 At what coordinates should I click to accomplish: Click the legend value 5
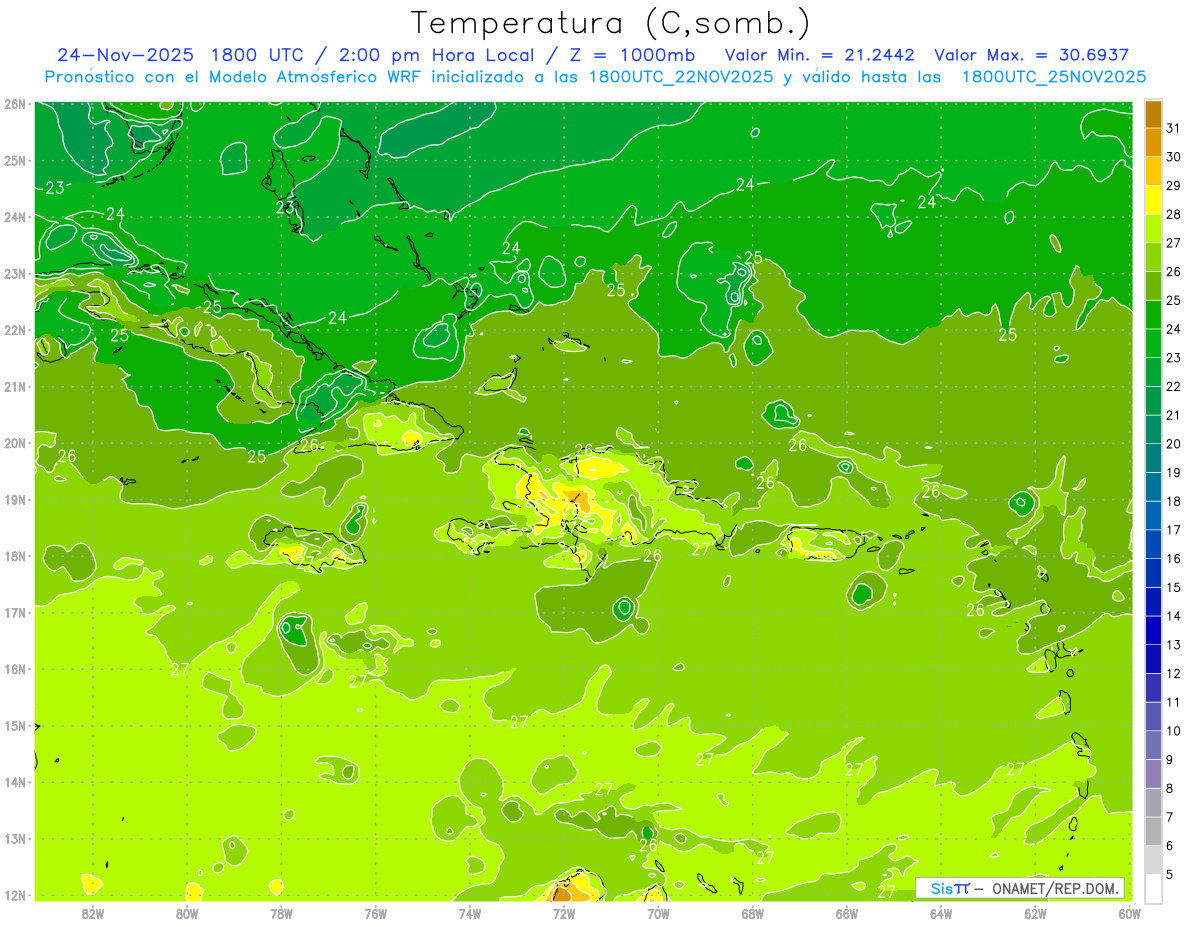pos(1170,874)
